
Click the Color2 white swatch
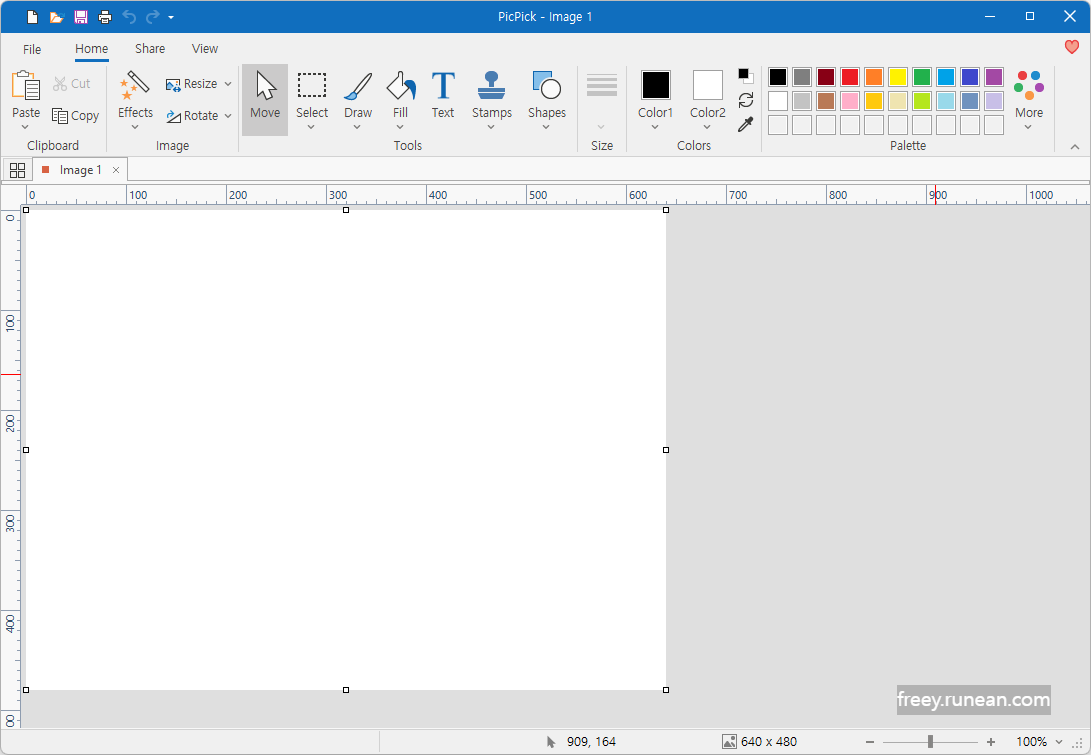click(708, 85)
